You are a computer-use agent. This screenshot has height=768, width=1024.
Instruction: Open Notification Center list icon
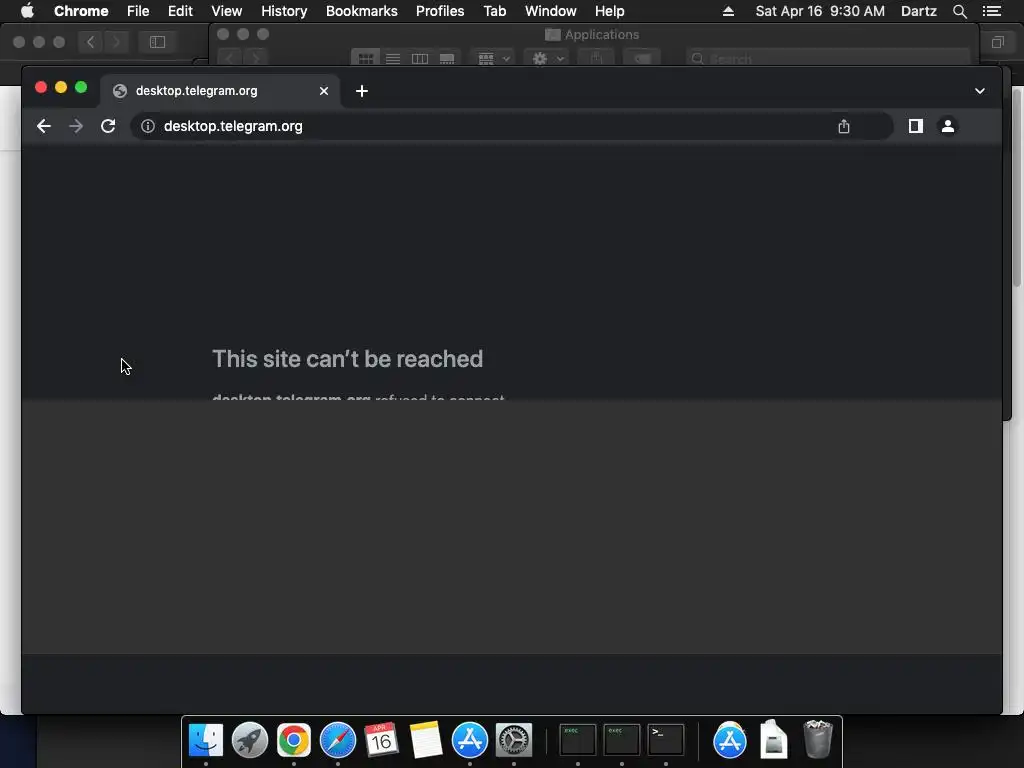click(x=992, y=11)
